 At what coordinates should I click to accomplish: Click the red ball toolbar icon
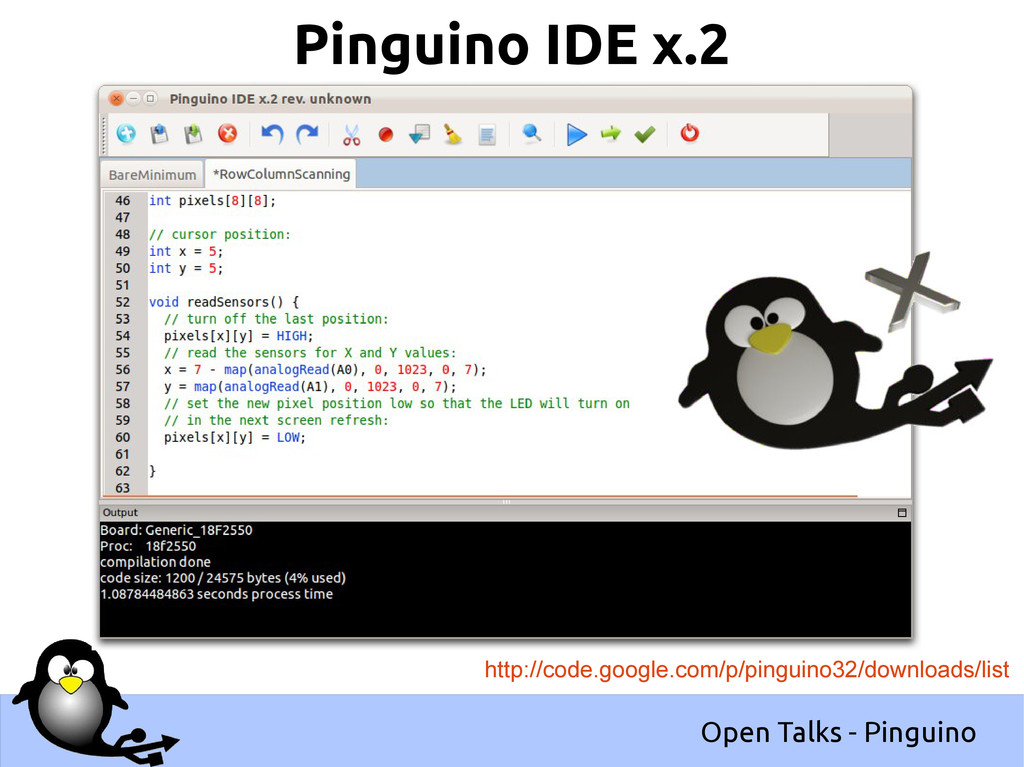point(385,135)
